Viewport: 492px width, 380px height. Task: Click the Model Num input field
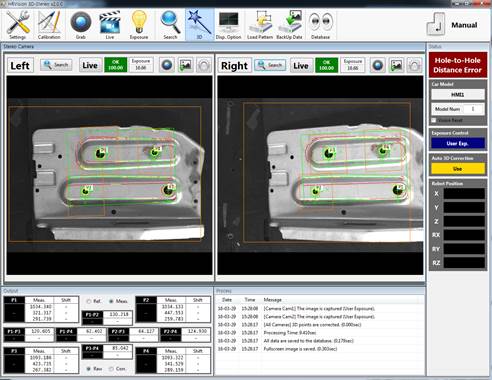473,109
